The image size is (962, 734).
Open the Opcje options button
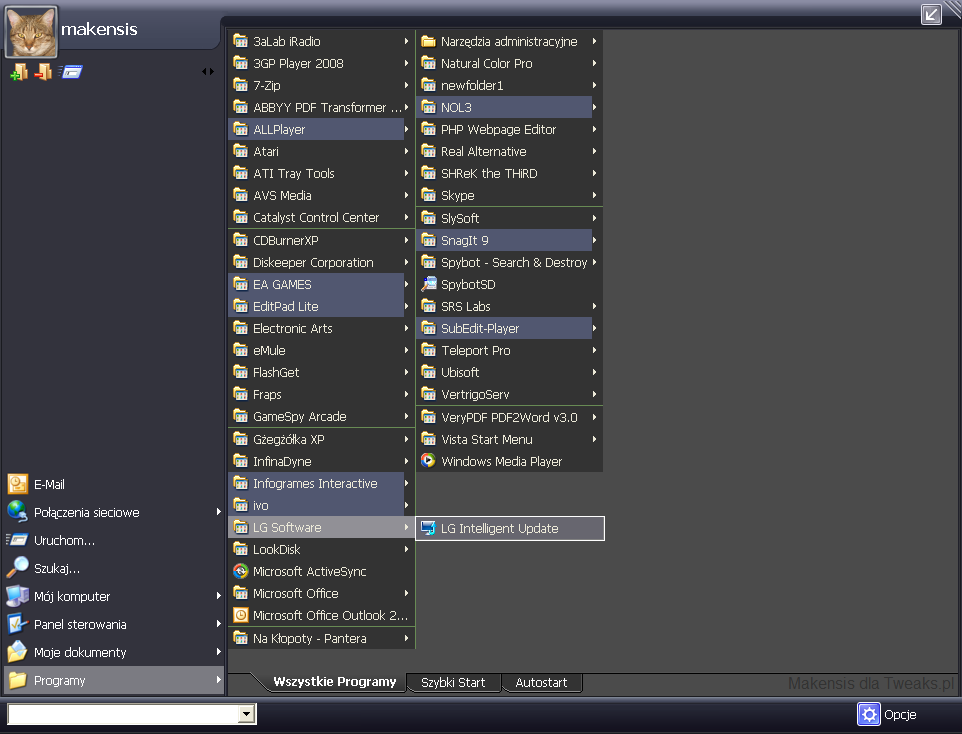[887, 714]
